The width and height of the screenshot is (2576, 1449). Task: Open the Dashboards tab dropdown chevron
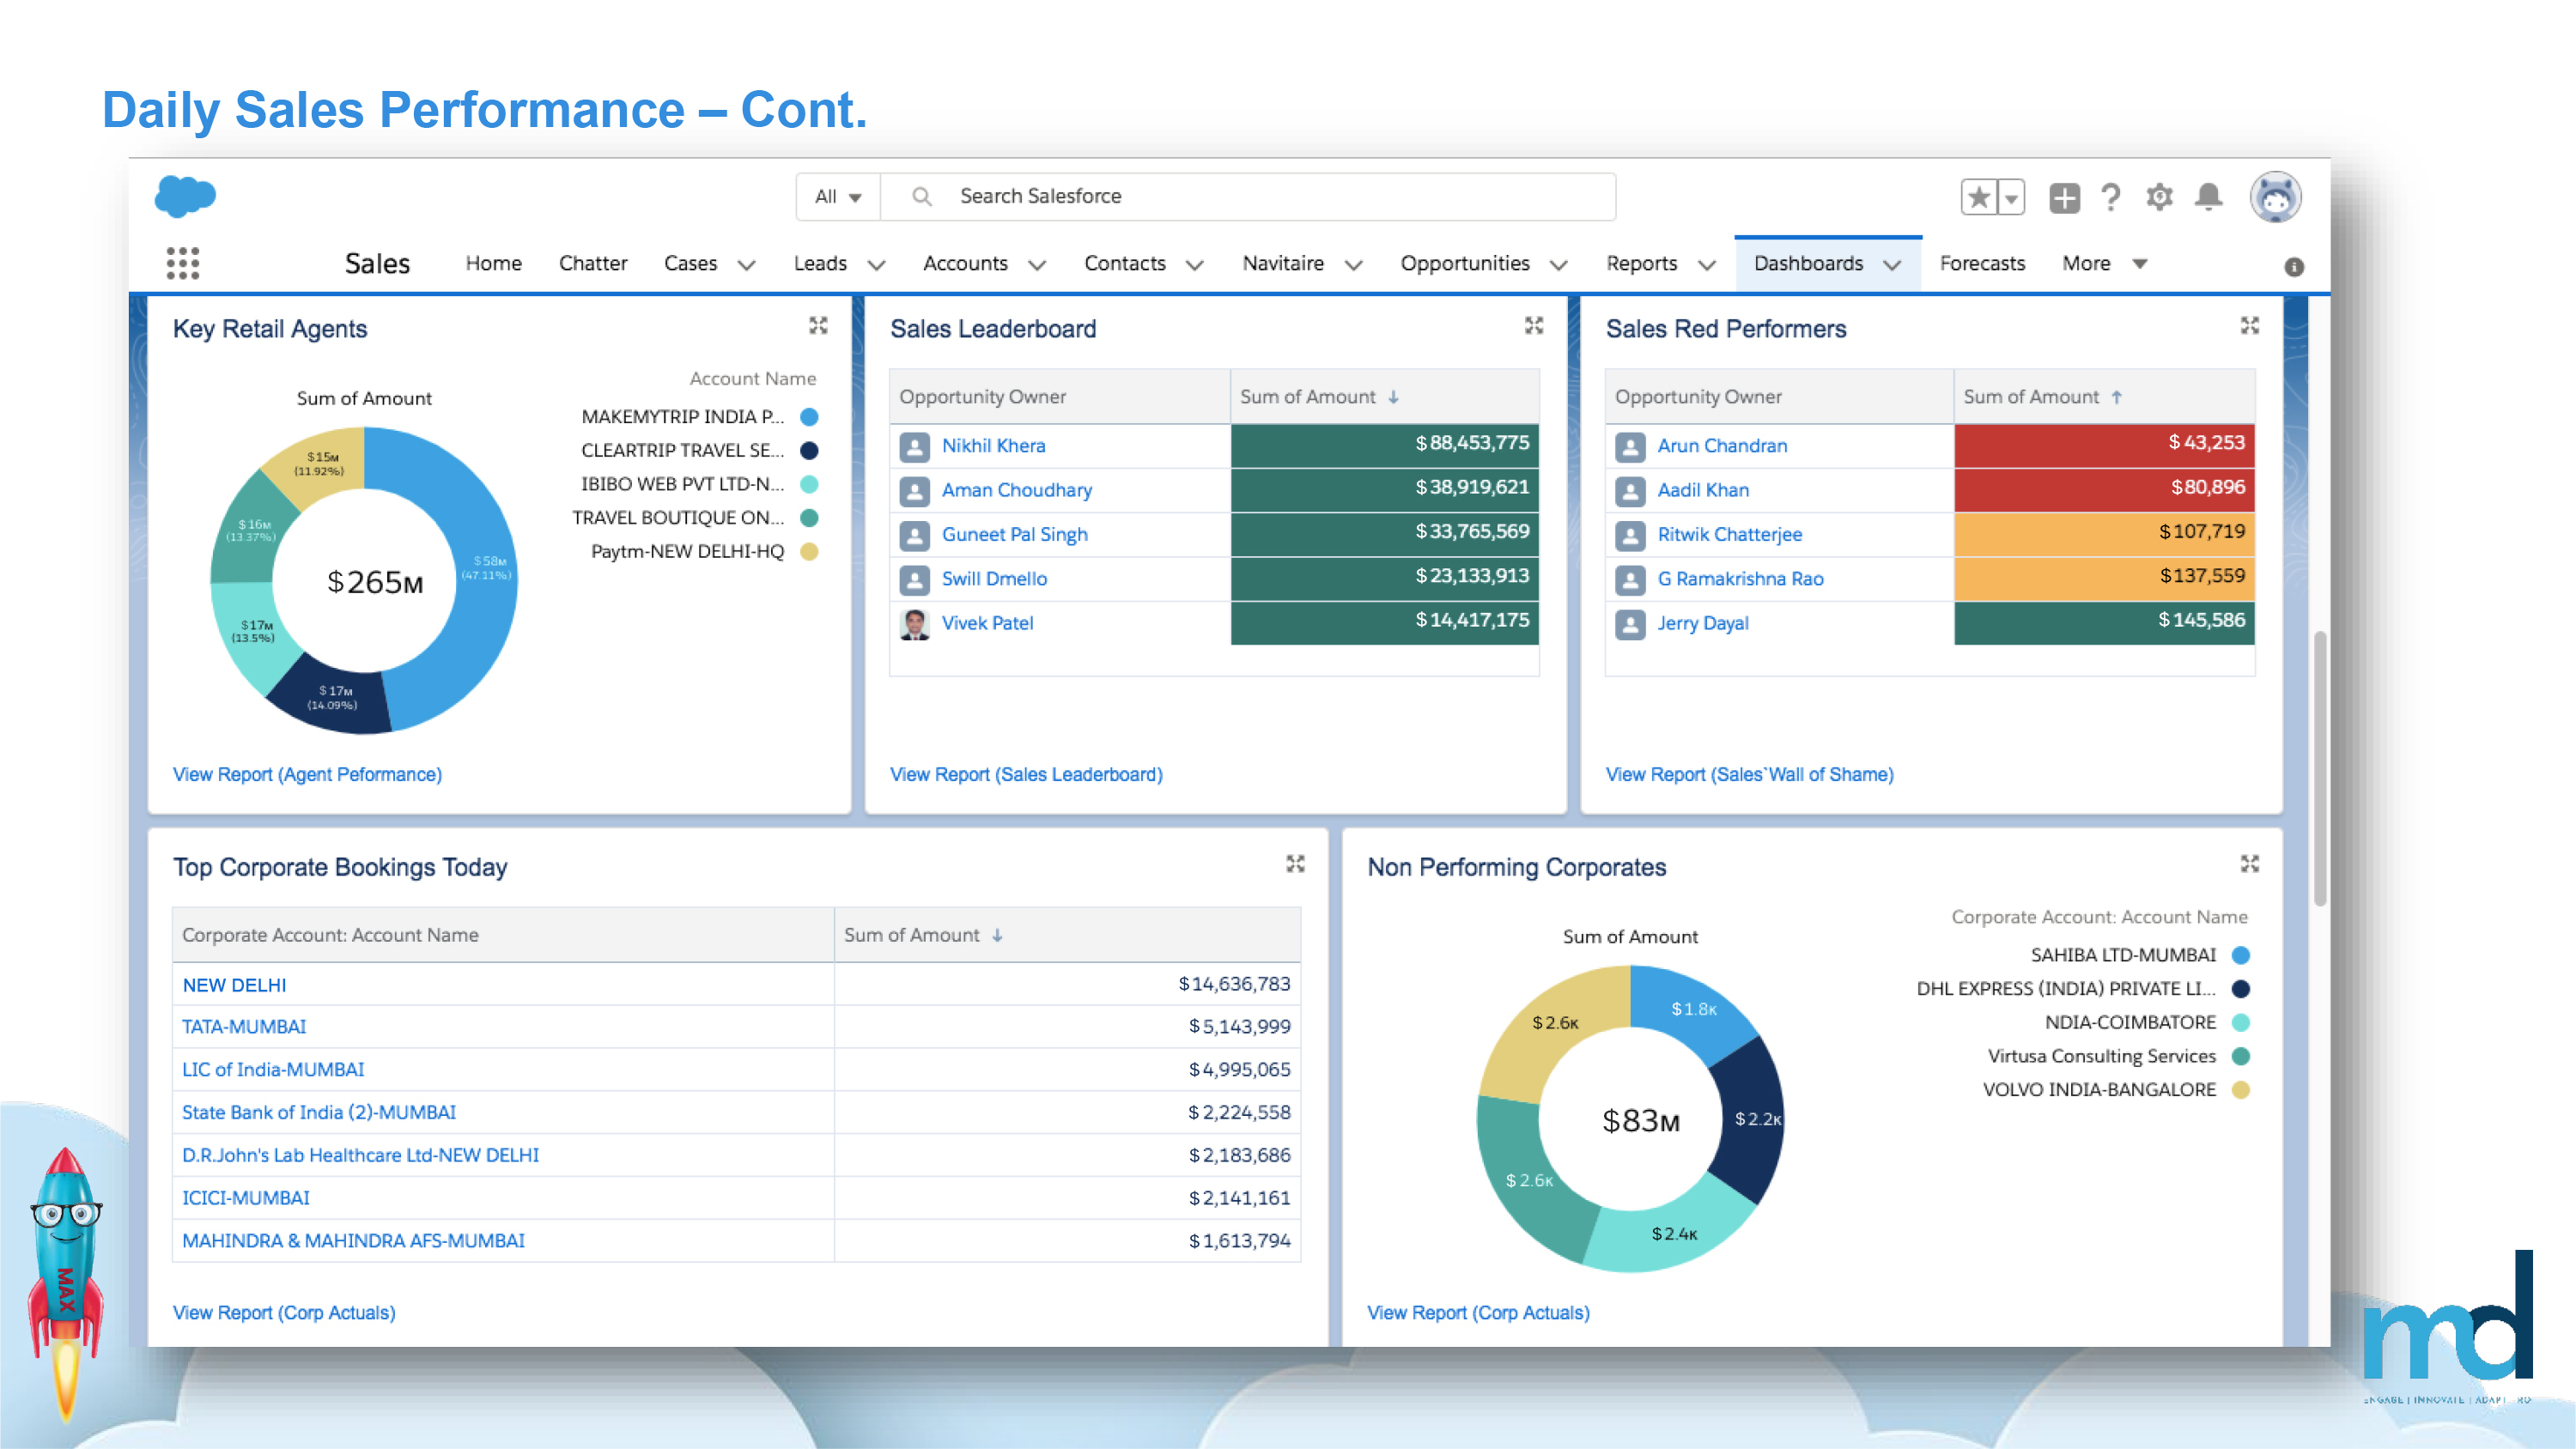pyautogui.click(x=1892, y=265)
